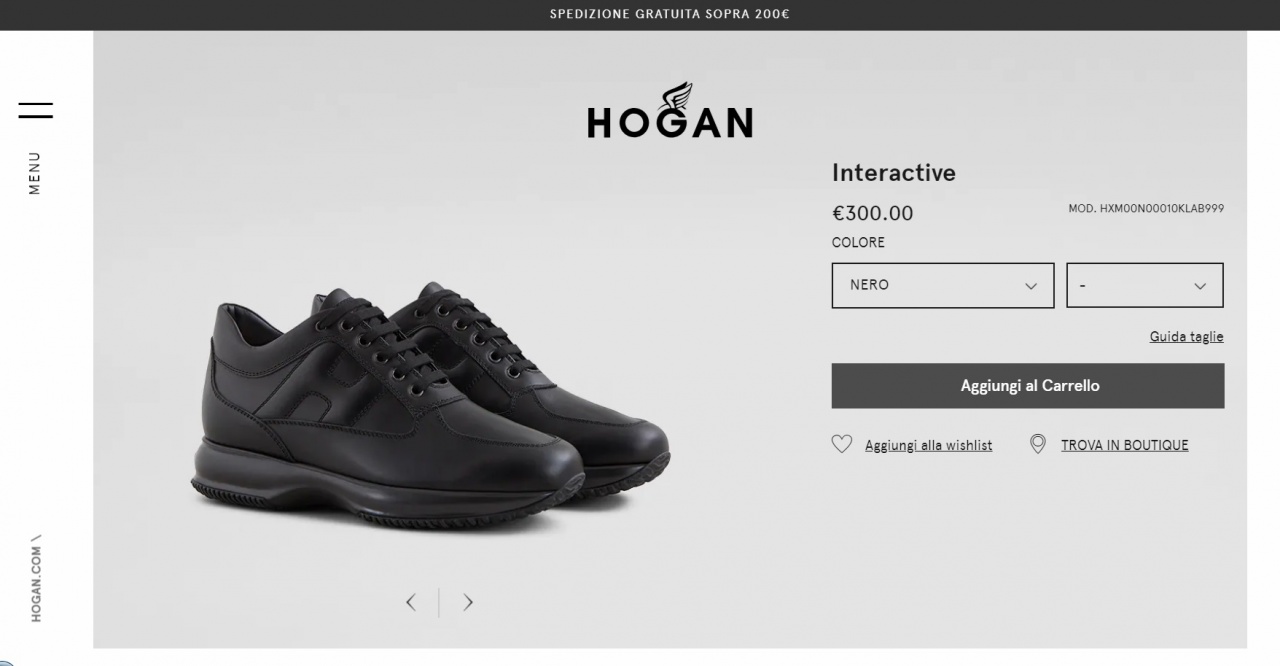
Task: Click the vertical MENU label
Action: click(x=35, y=173)
